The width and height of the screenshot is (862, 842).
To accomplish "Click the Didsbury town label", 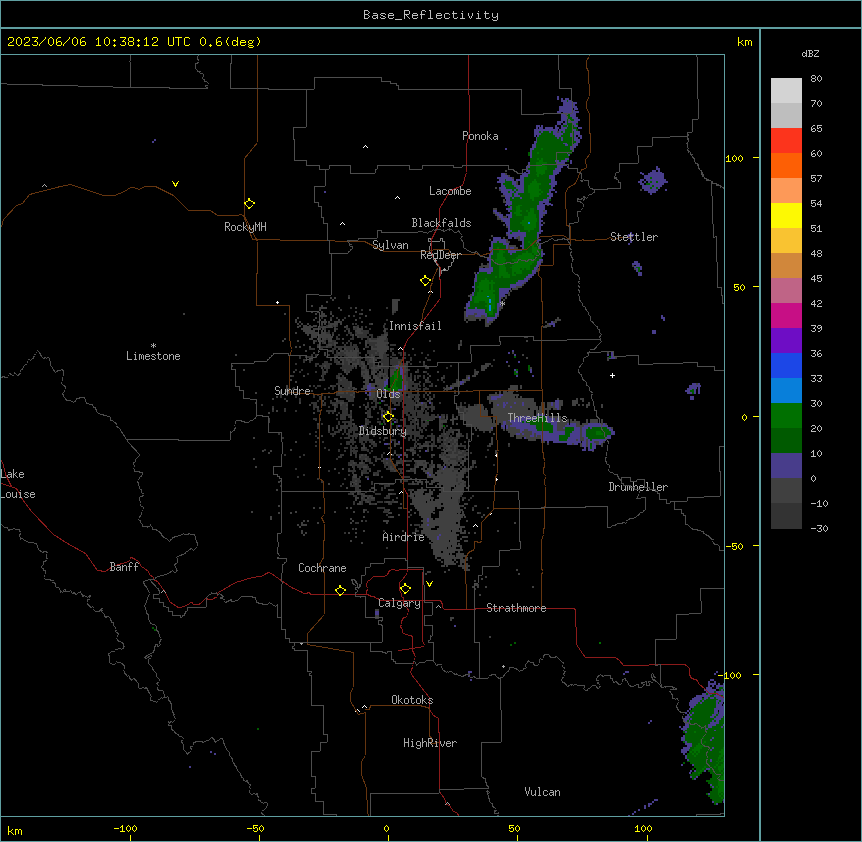I will [383, 431].
